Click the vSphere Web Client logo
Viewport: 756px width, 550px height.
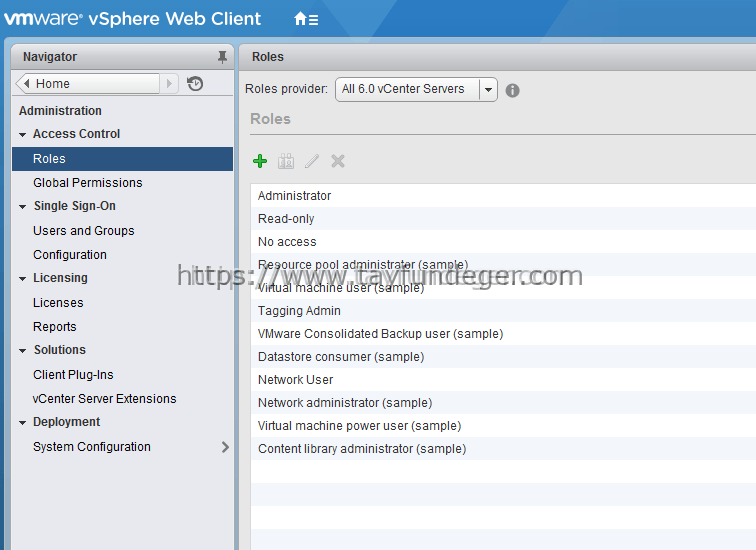[133, 19]
